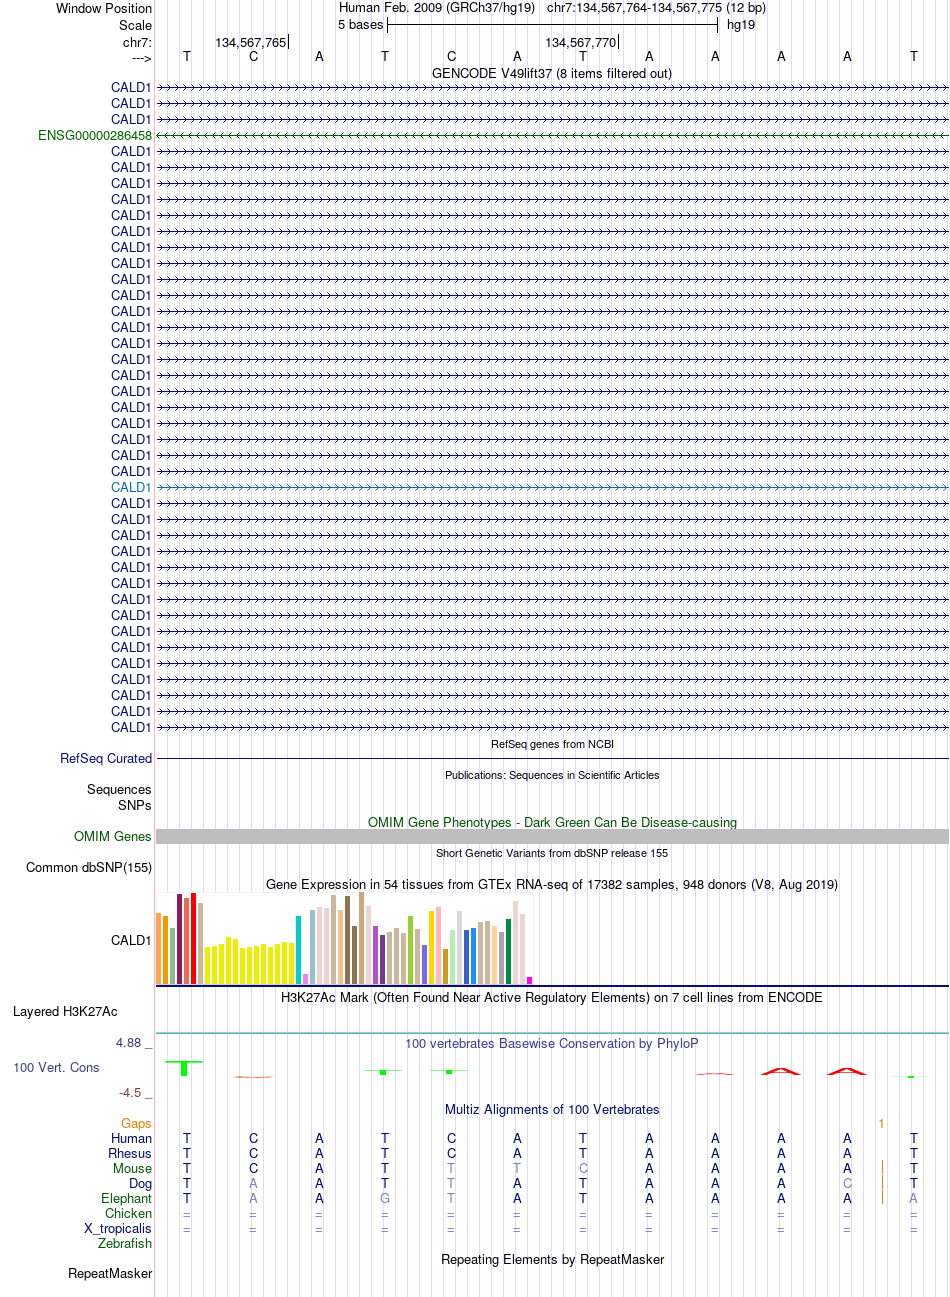The height and width of the screenshot is (1297, 950).
Task: Click the C base in Dog row
Action: [x=847, y=1184]
